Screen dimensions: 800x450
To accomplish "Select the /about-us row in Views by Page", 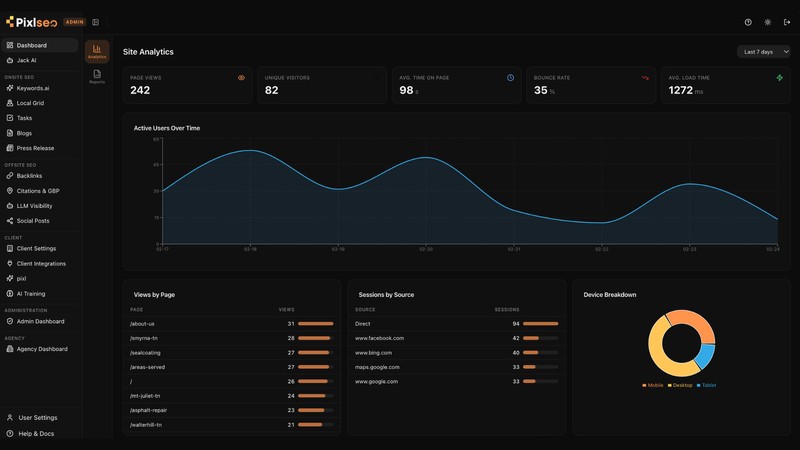I will [232, 323].
